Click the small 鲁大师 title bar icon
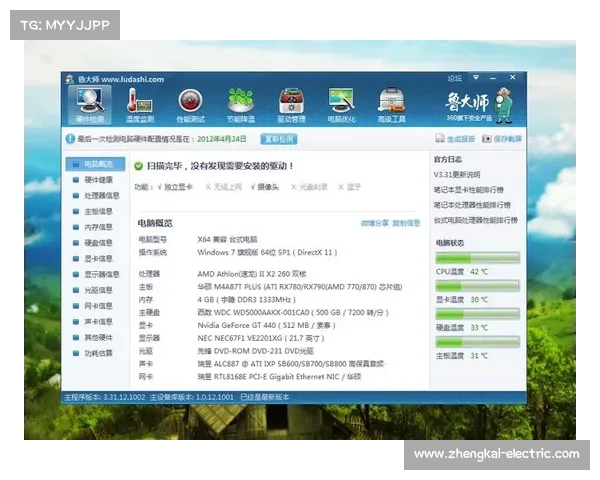This screenshot has width=600, height=480. [x=70, y=79]
